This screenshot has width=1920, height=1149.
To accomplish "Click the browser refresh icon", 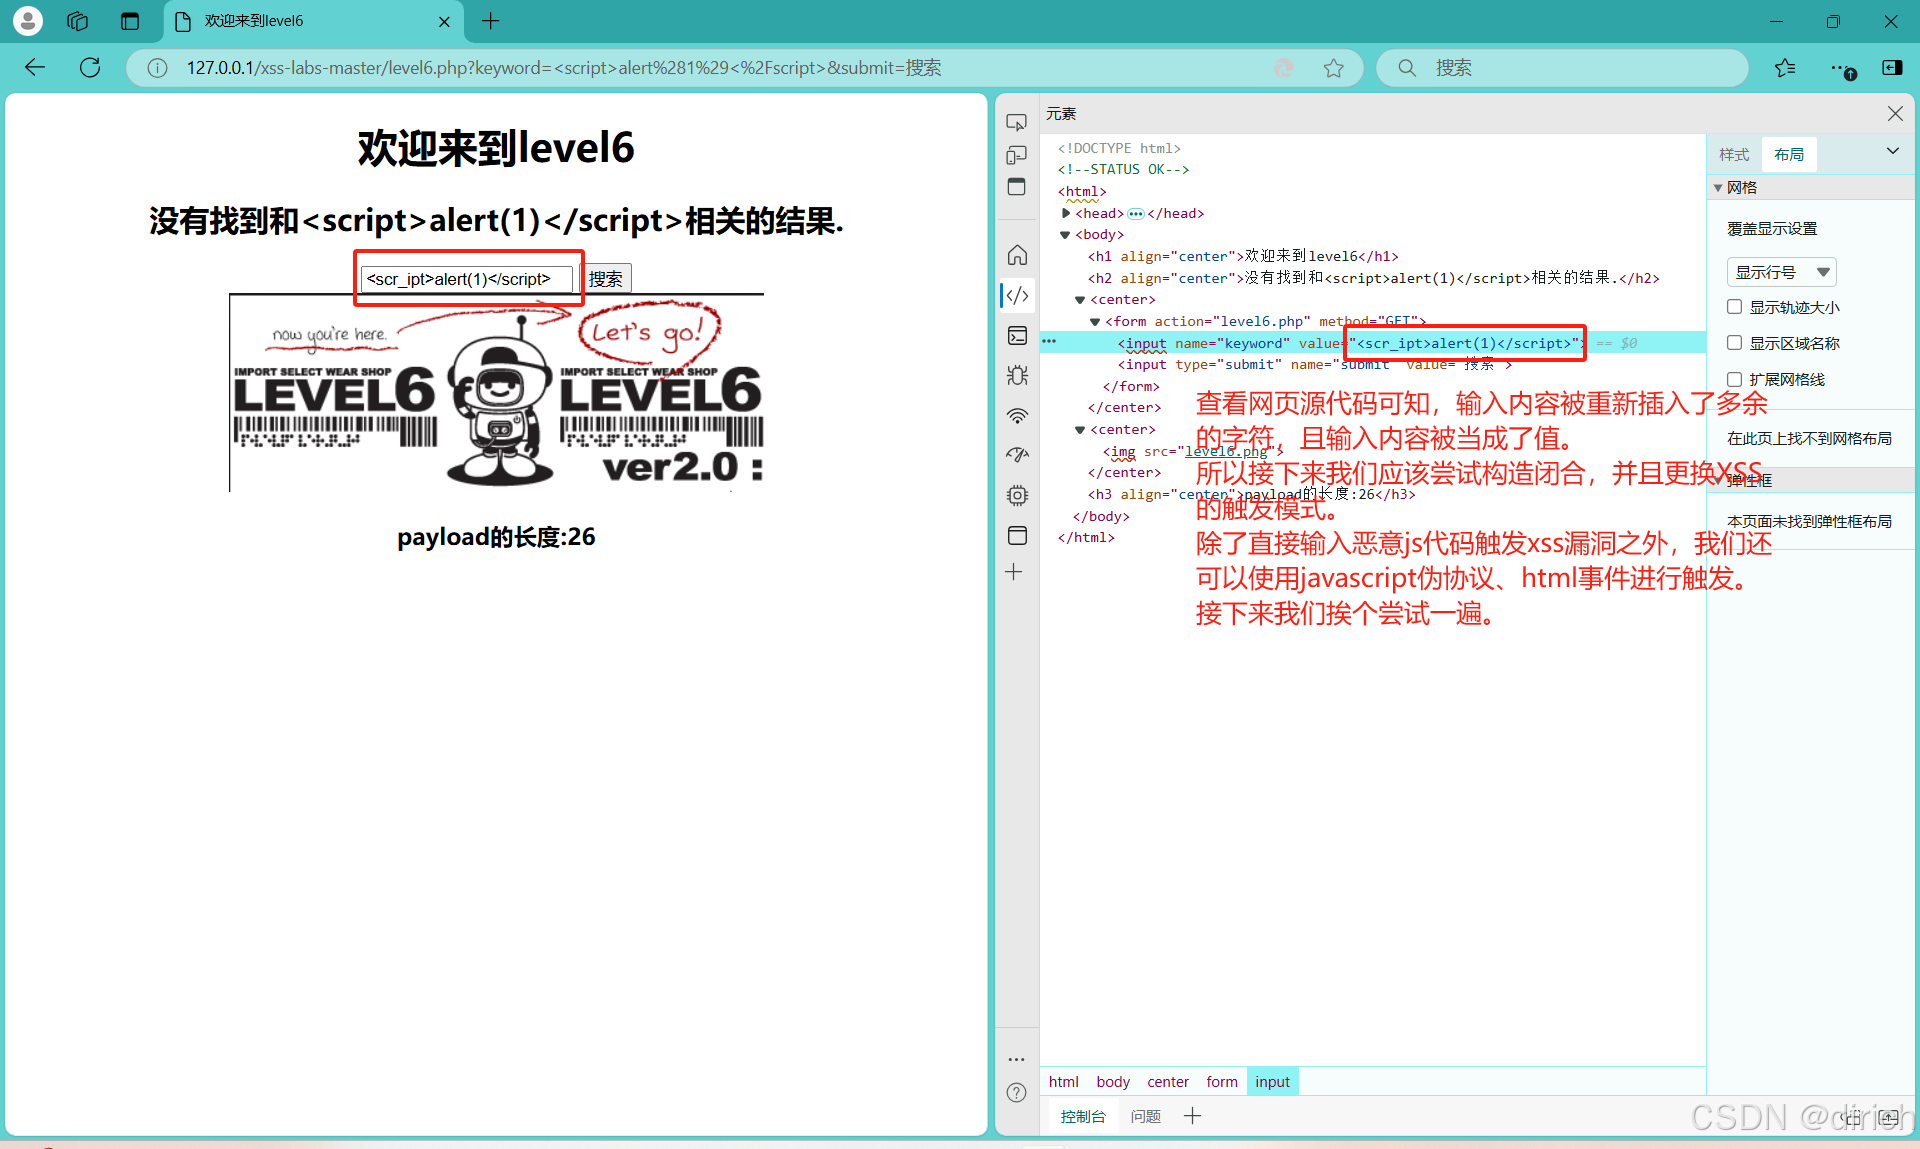I will [x=90, y=67].
